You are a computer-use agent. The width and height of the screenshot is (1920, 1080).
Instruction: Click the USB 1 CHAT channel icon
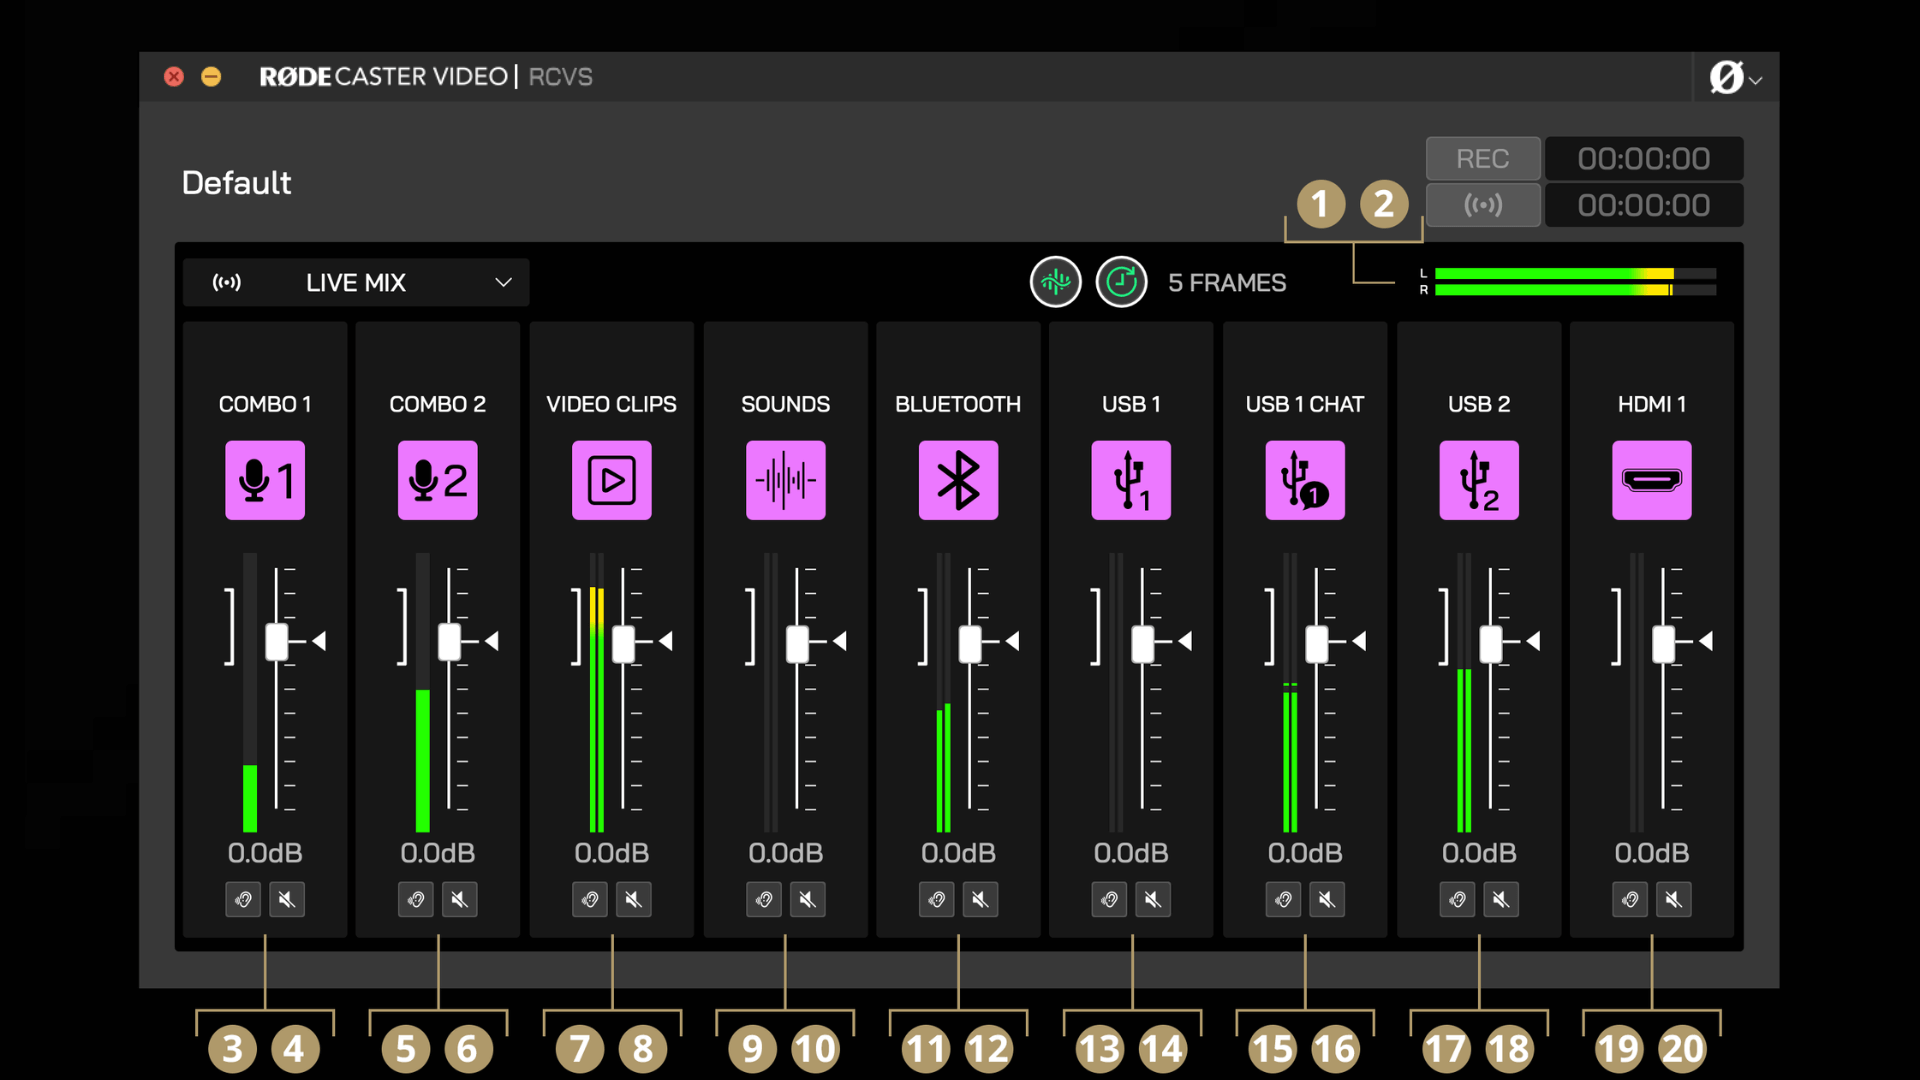[1305, 480]
